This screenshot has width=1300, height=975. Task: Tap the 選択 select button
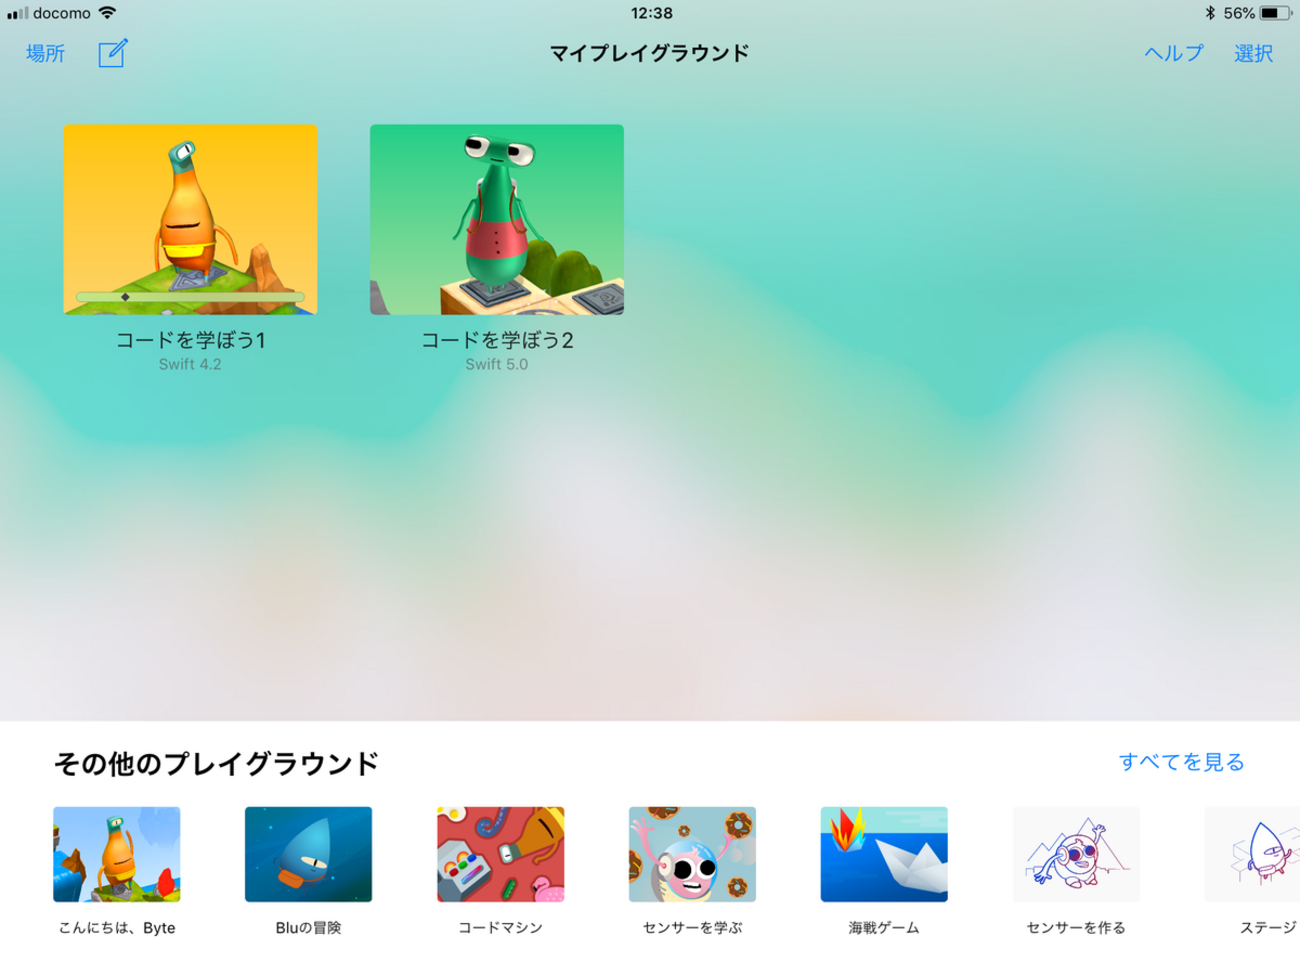pyautogui.click(x=1253, y=54)
